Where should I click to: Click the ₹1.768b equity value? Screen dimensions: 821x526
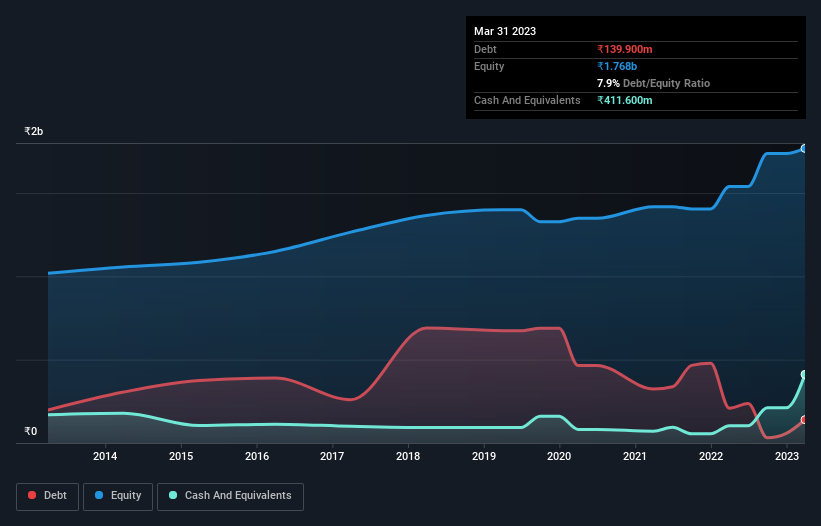[x=617, y=66]
